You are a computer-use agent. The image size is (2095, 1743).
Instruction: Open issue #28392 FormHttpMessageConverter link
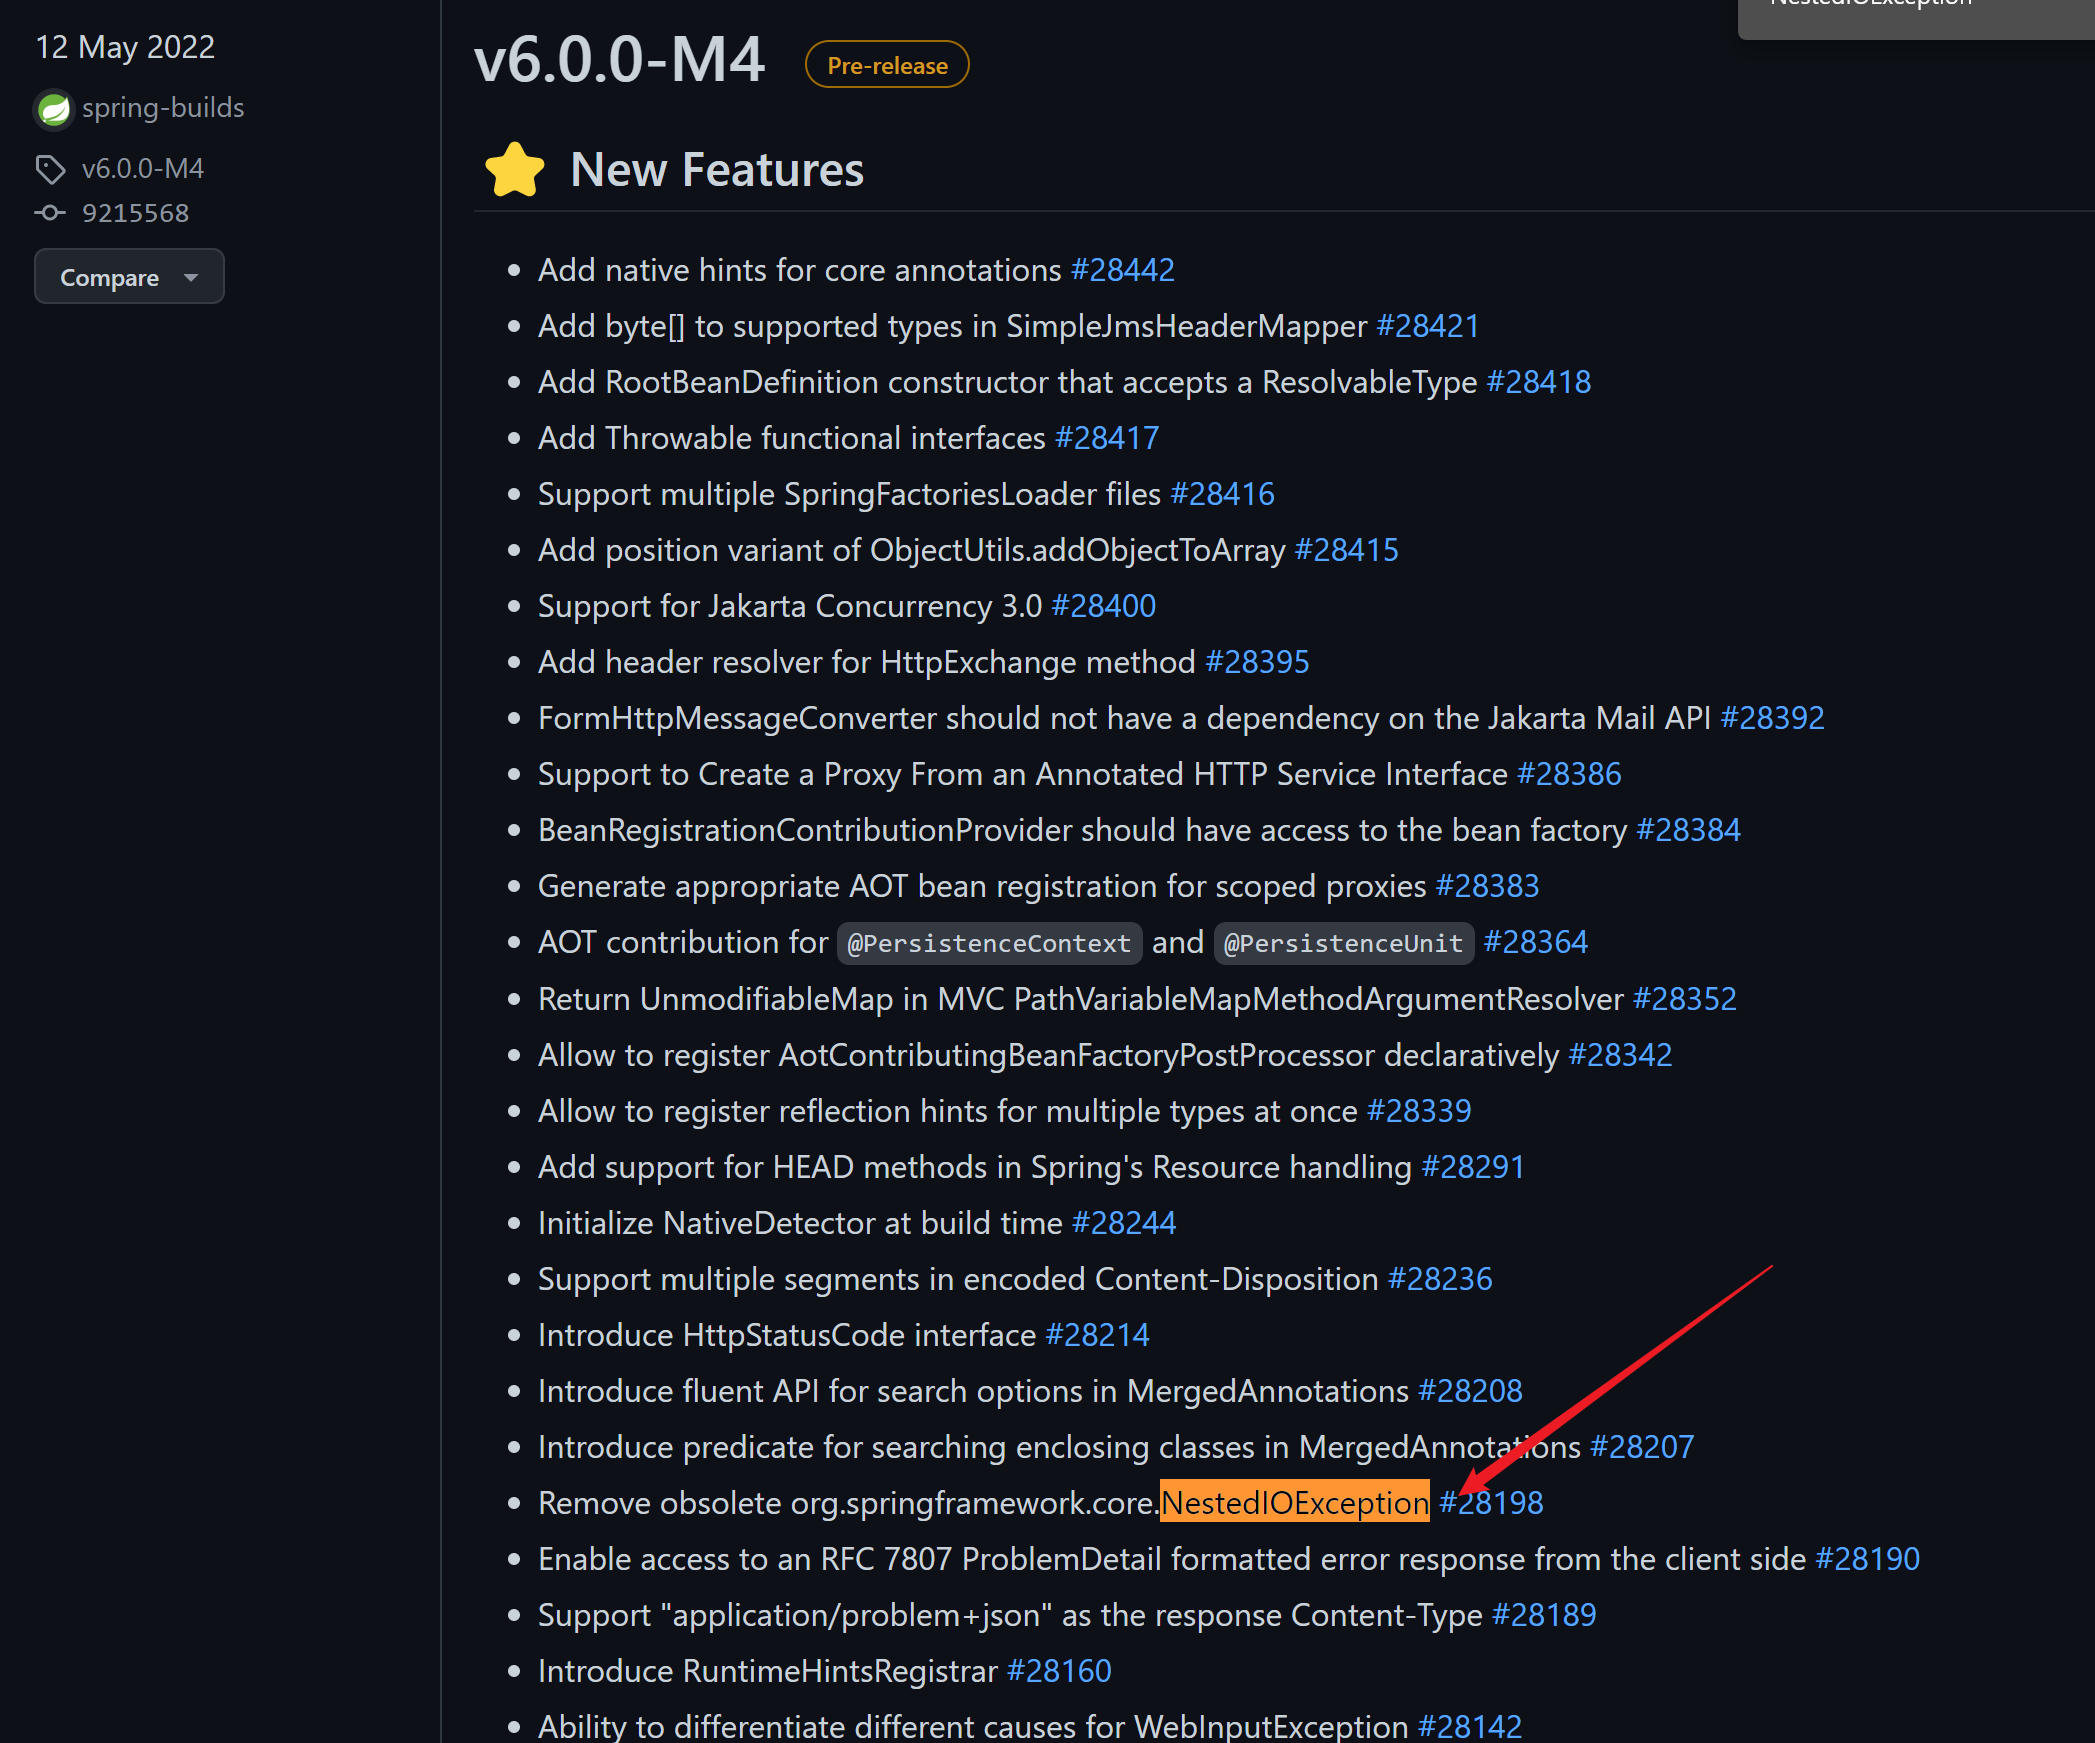[1772, 718]
